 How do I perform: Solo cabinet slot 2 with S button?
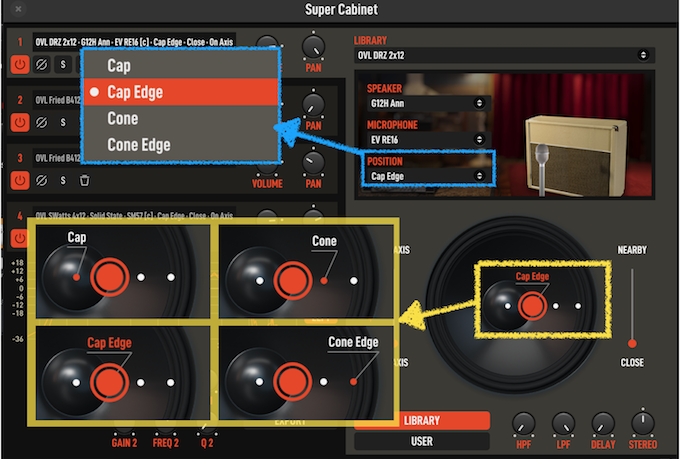tap(63, 122)
